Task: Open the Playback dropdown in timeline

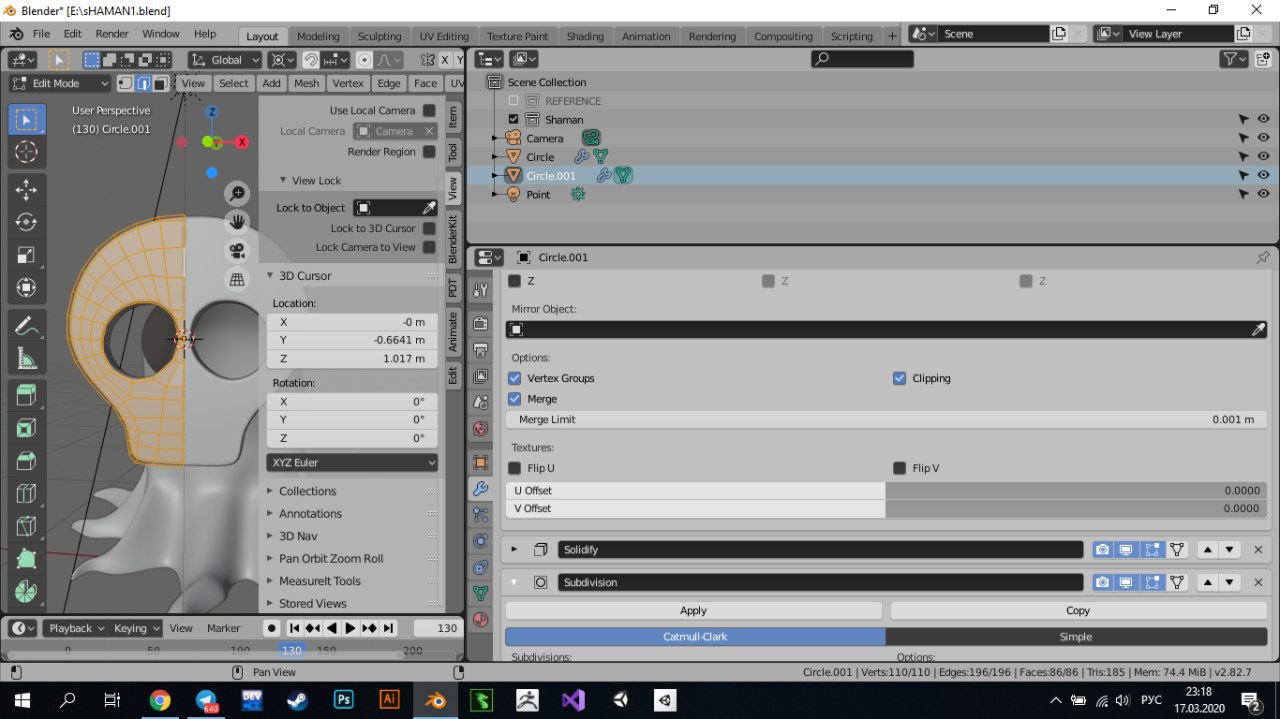Action: 77,628
